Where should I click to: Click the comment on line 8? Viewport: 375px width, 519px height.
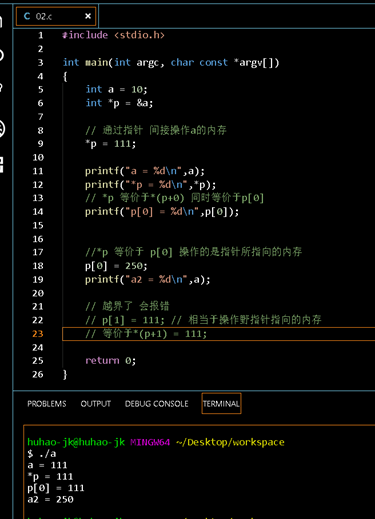point(156,130)
